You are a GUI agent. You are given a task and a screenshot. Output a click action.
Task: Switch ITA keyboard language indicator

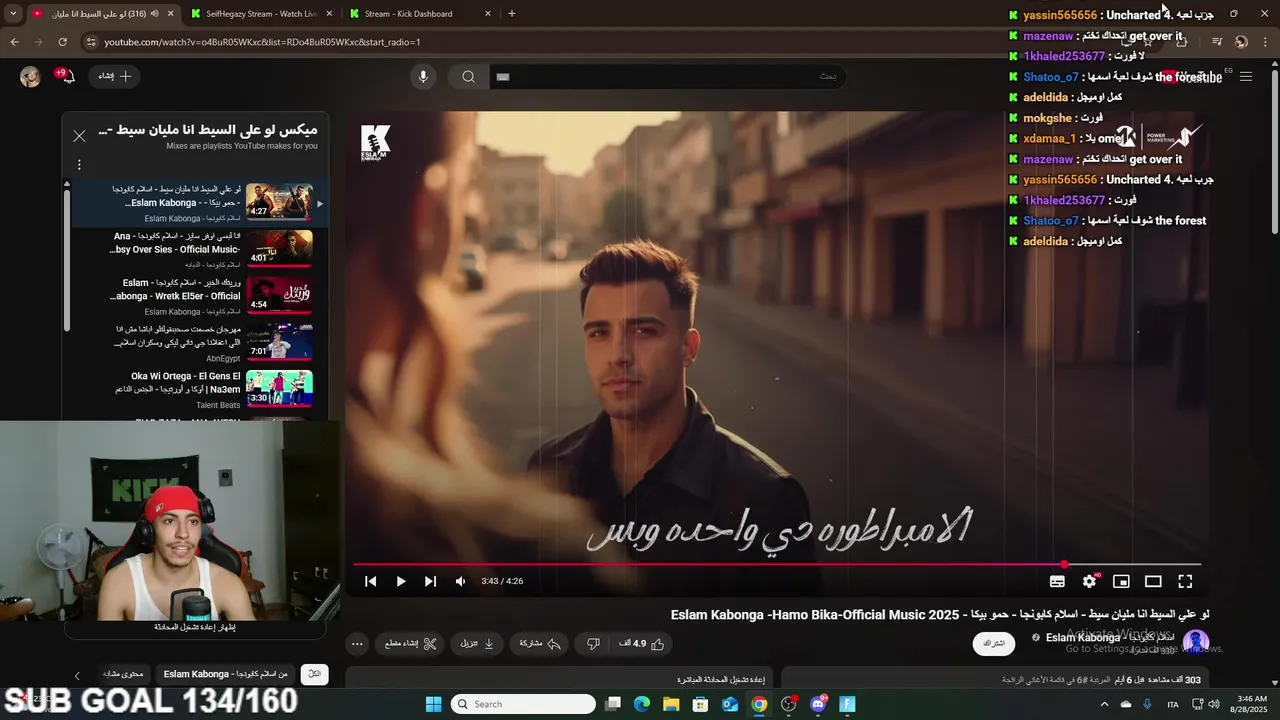[x=1173, y=704]
